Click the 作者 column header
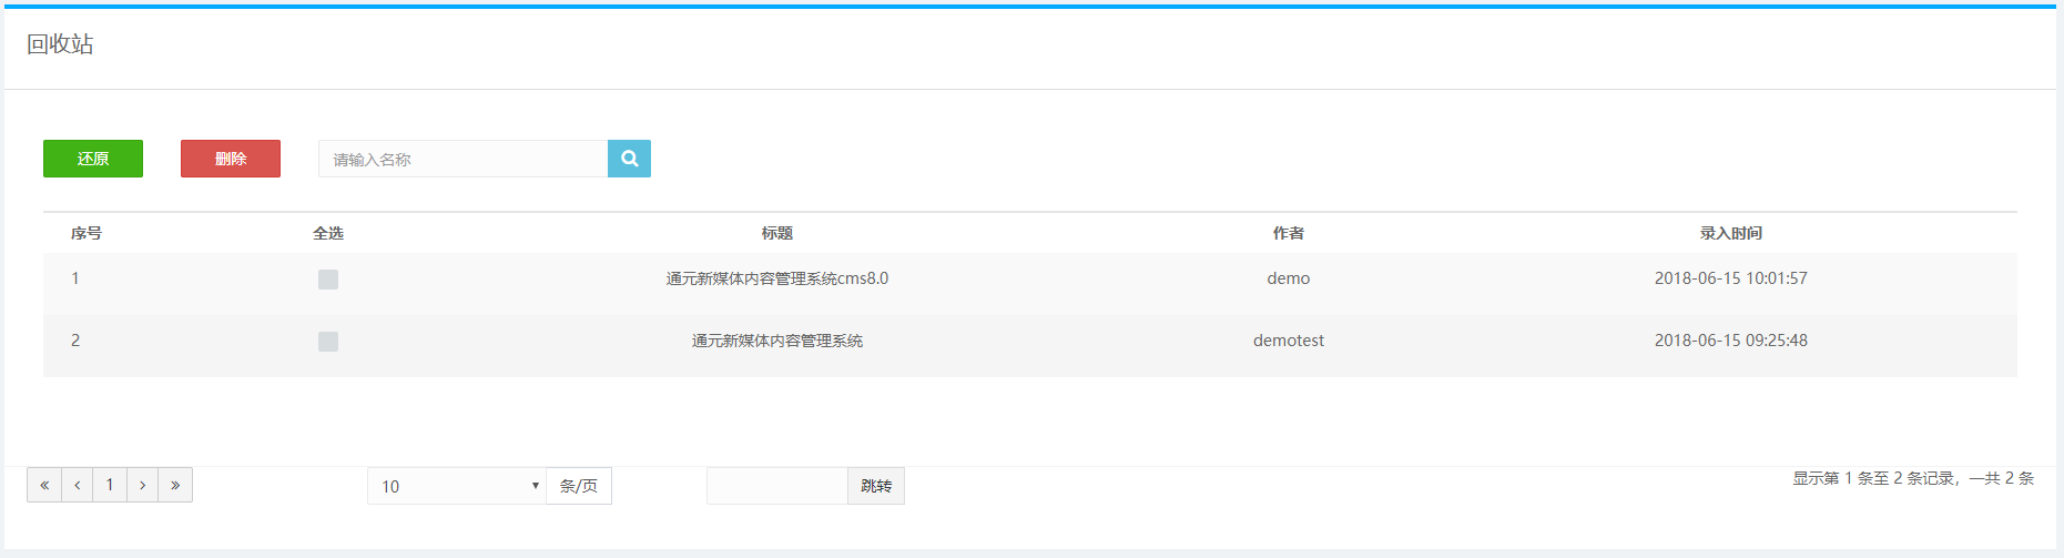The height and width of the screenshot is (558, 2065). coord(1288,233)
